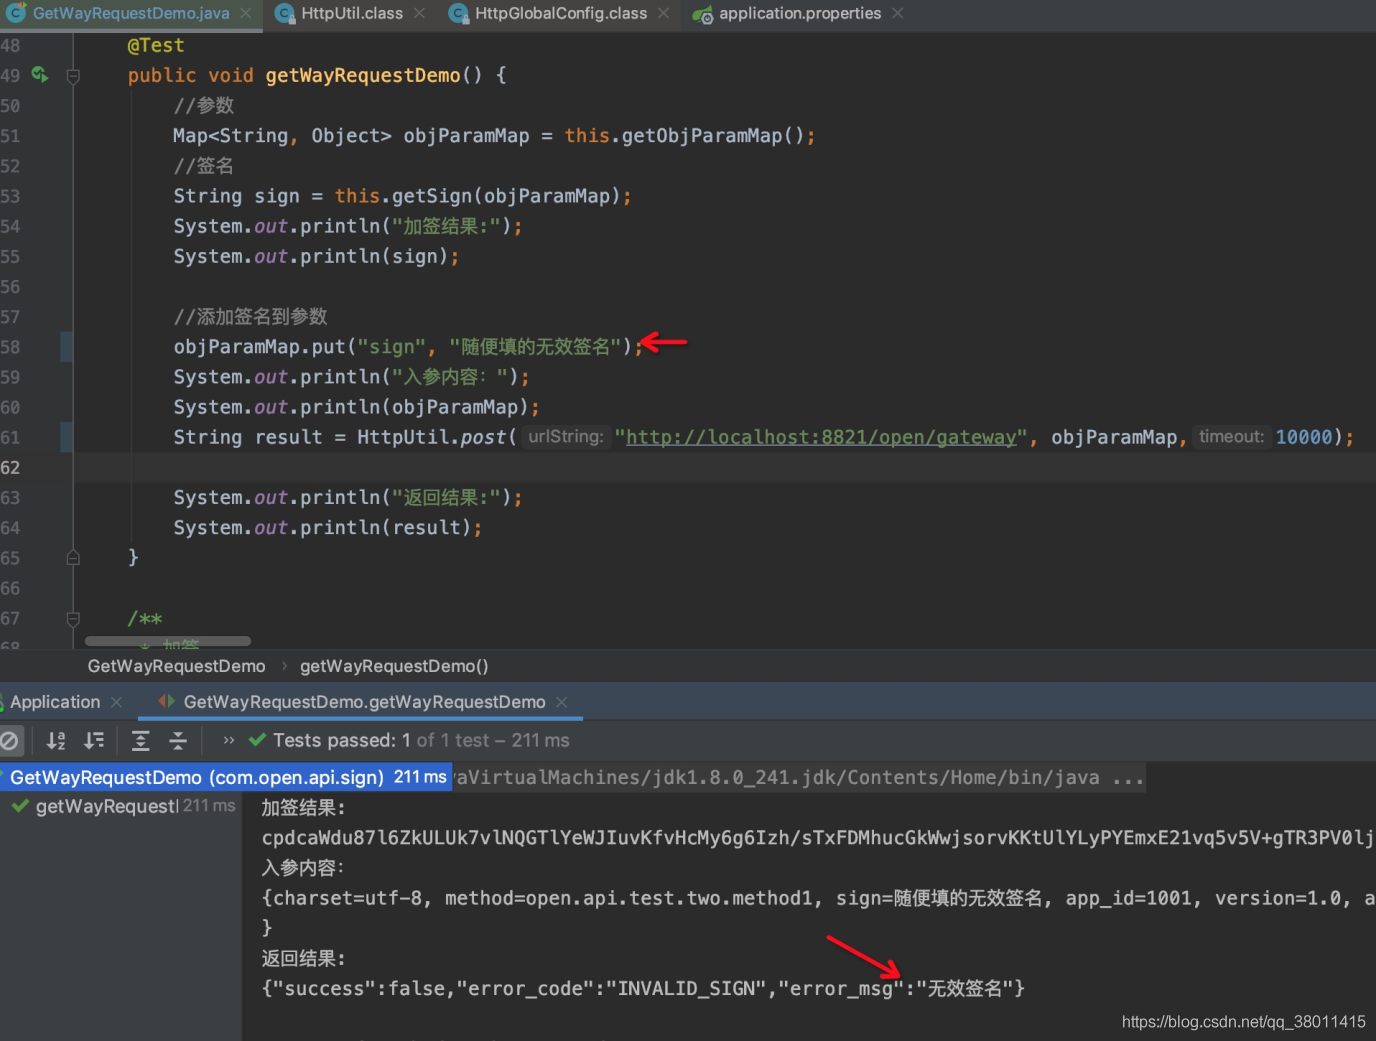Viewport: 1376px width, 1041px height.
Task: Click line number 58 in gutter
Action: [10, 347]
